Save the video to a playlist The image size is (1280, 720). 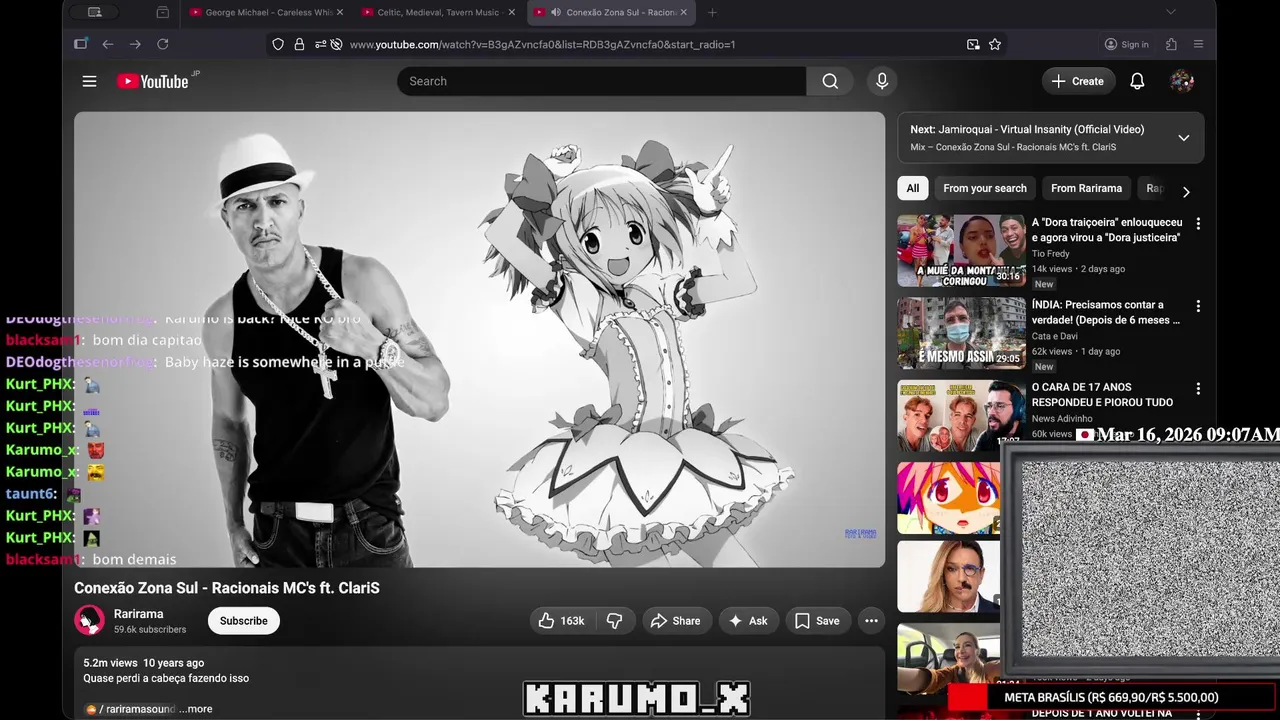point(818,621)
